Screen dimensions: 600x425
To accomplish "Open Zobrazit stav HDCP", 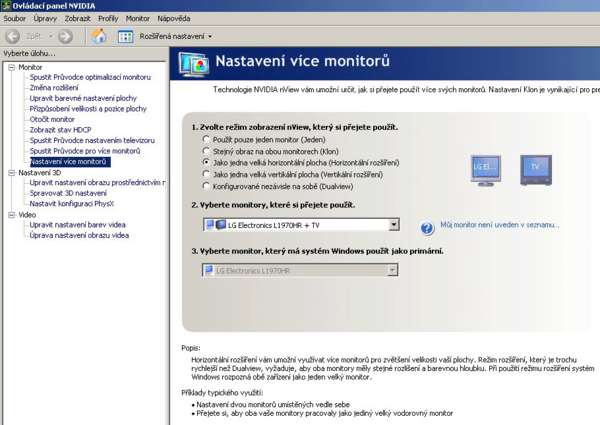I will (x=60, y=130).
